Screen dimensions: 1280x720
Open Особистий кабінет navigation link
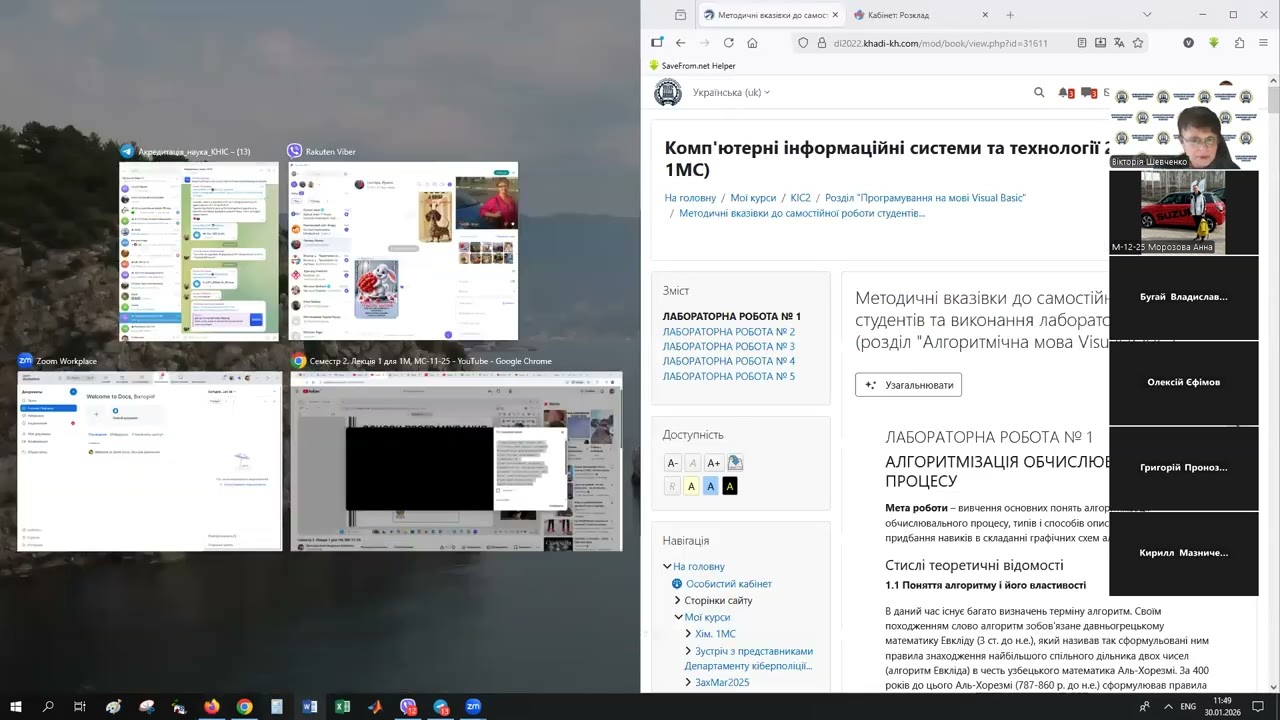[729, 584]
